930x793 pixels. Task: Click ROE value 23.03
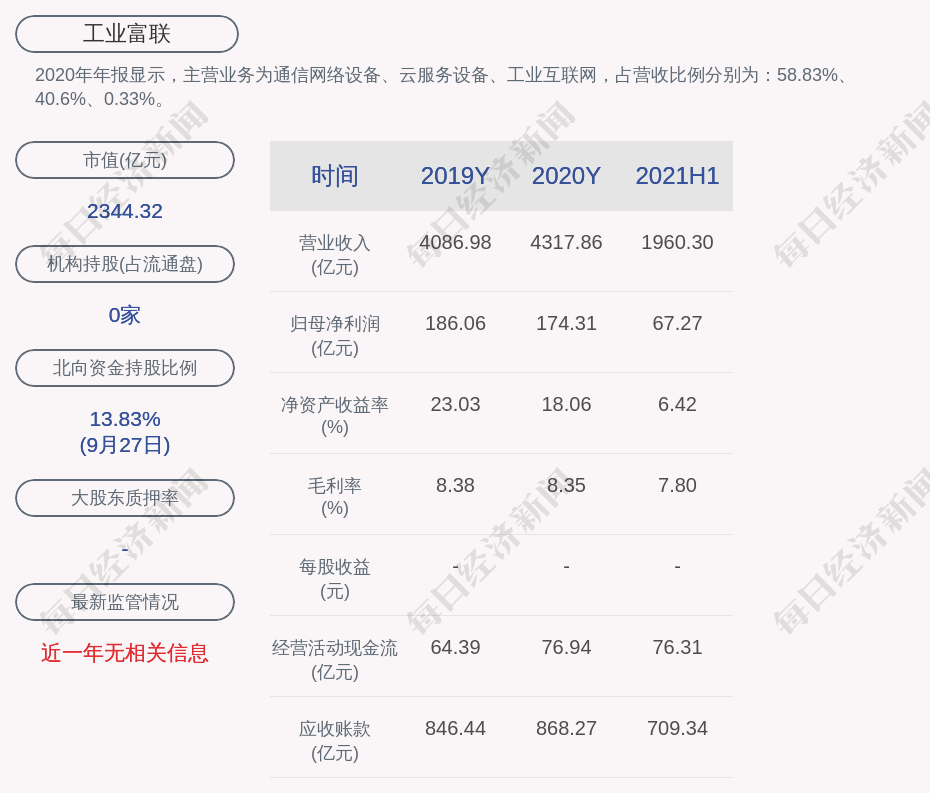[x=456, y=405]
